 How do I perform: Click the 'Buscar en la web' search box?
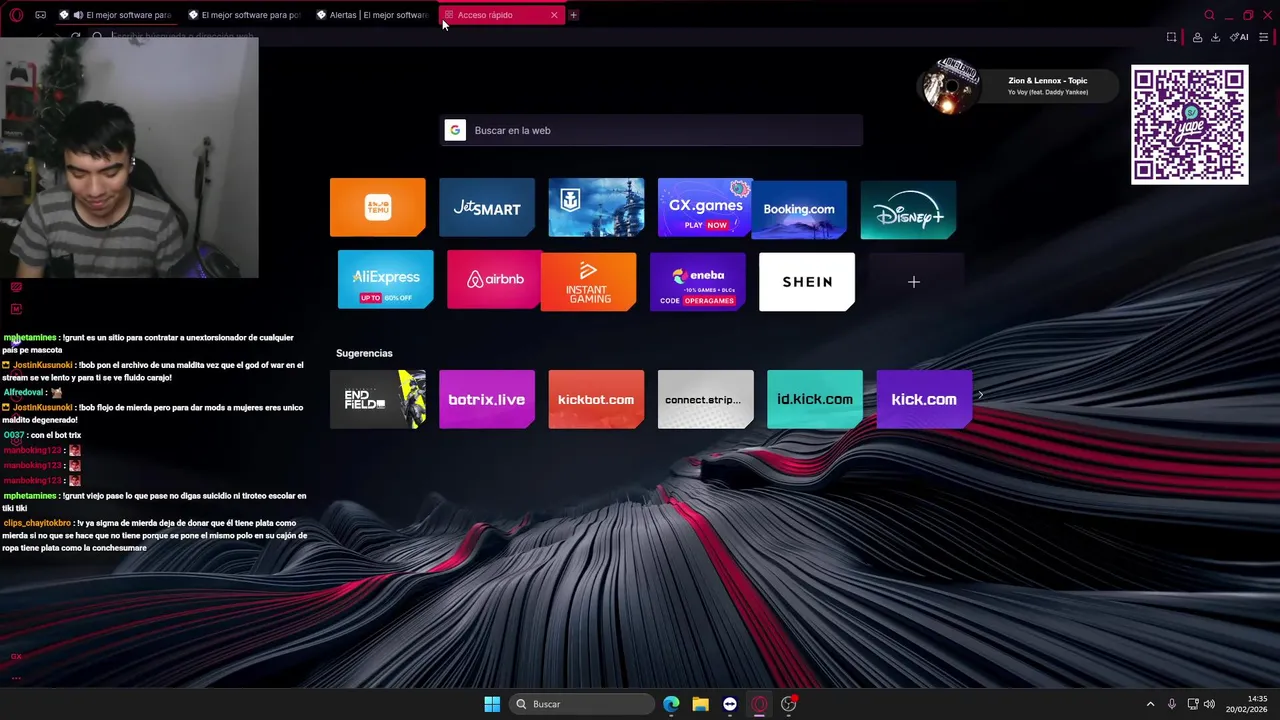pos(651,130)
